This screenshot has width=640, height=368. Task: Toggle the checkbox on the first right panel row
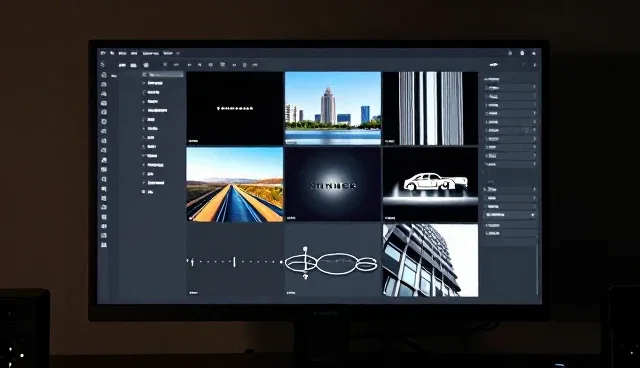[x=487, y=87]
